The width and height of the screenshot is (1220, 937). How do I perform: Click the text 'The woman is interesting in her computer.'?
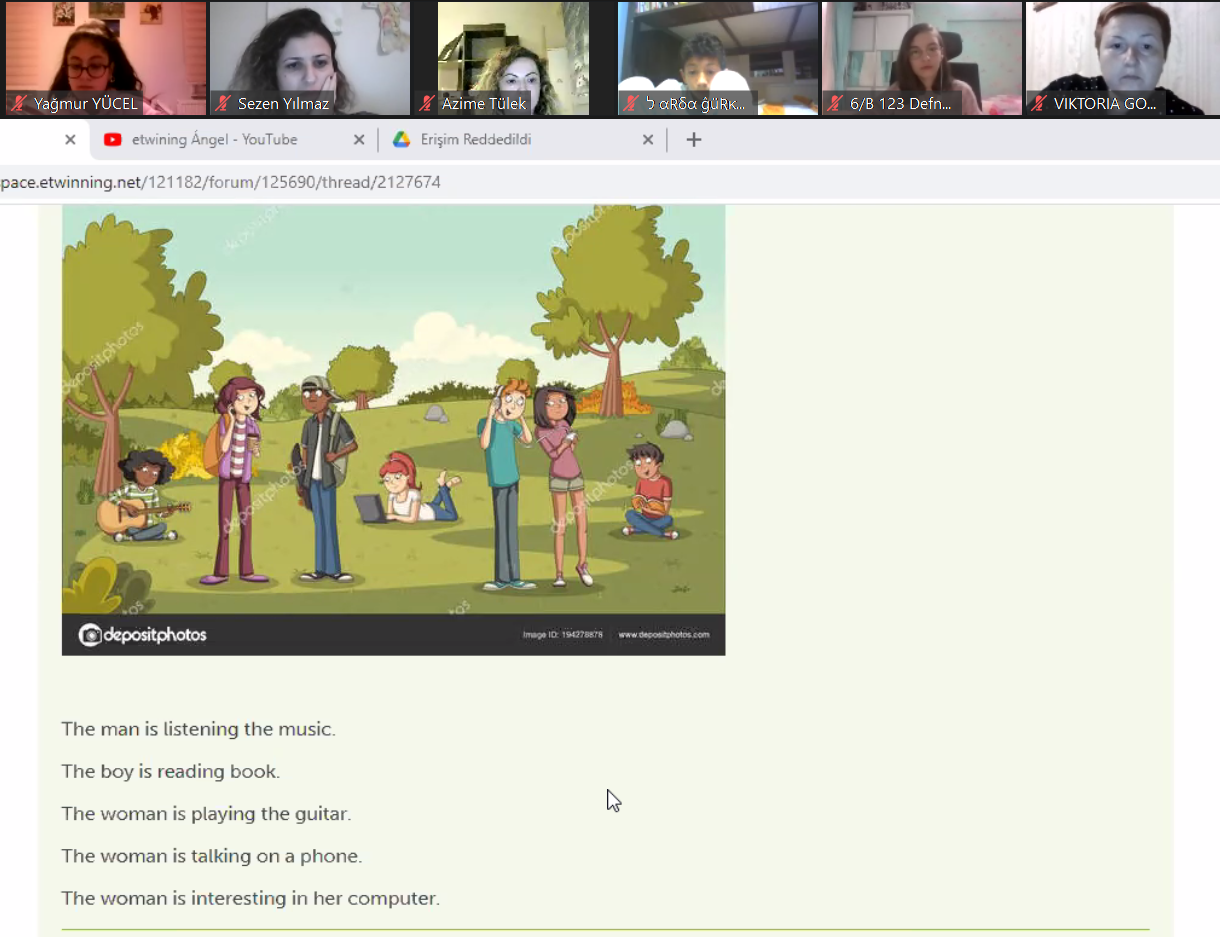(x=250, y=898)
